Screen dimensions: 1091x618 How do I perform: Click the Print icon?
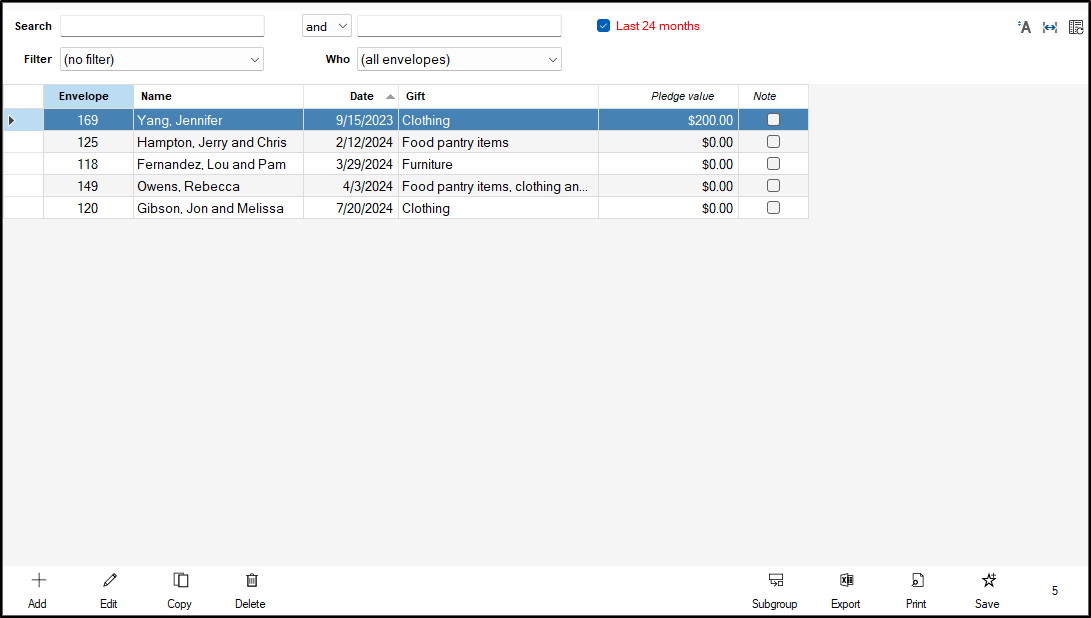pos(916,581)
